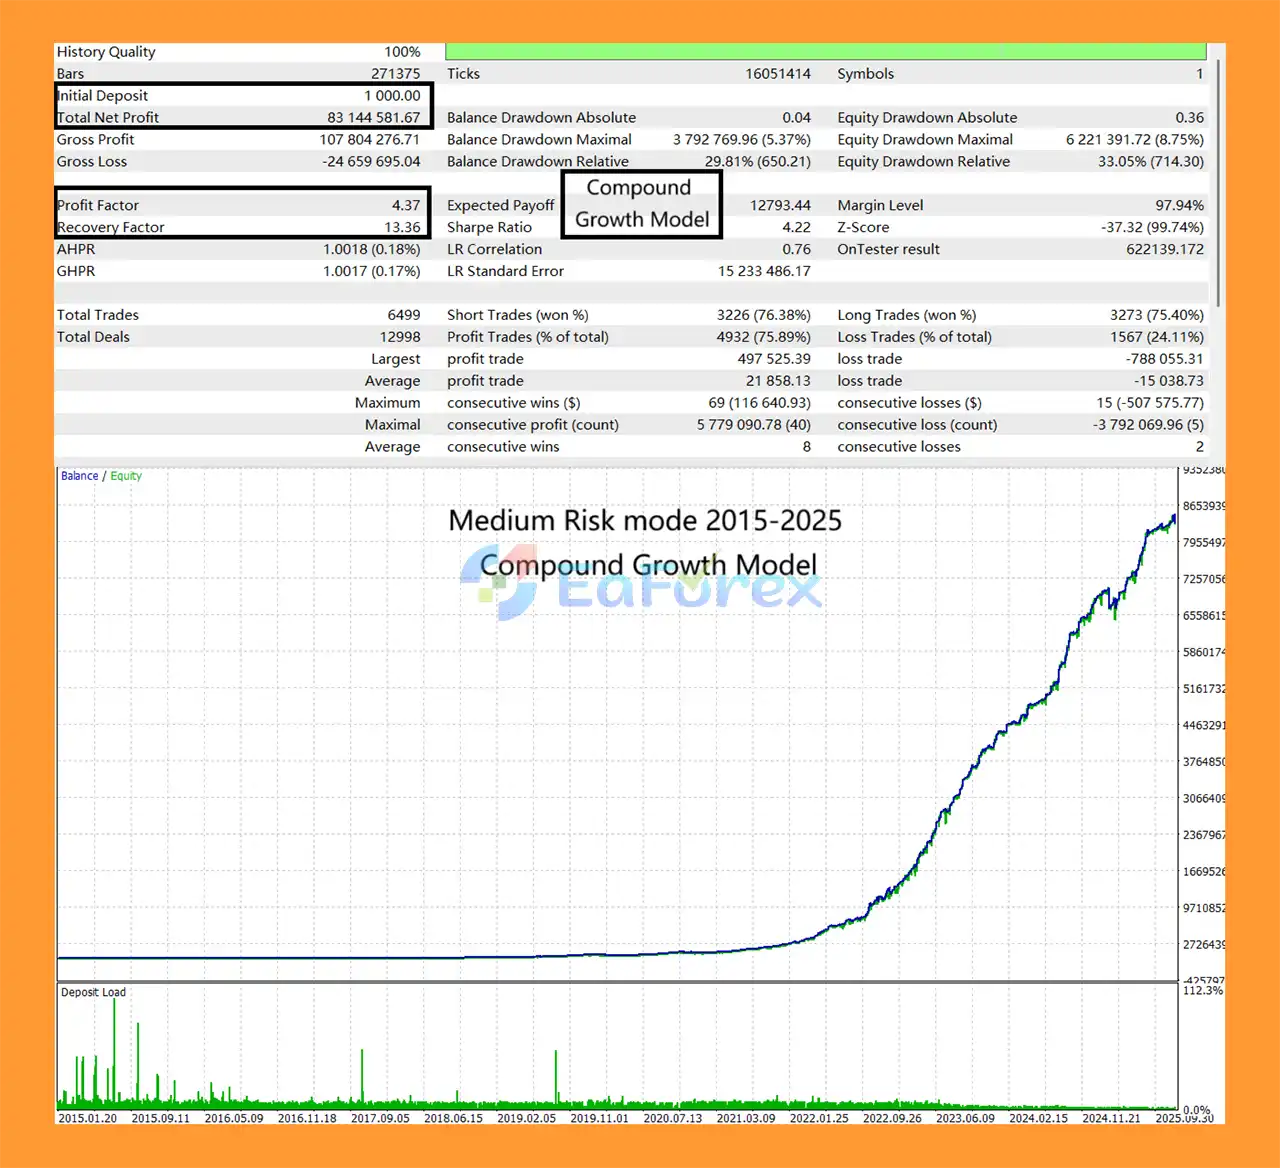Click the boxed Compound Growth Model annotation
This screenshot has width=1280, height=1168.
tap(641, 204)
